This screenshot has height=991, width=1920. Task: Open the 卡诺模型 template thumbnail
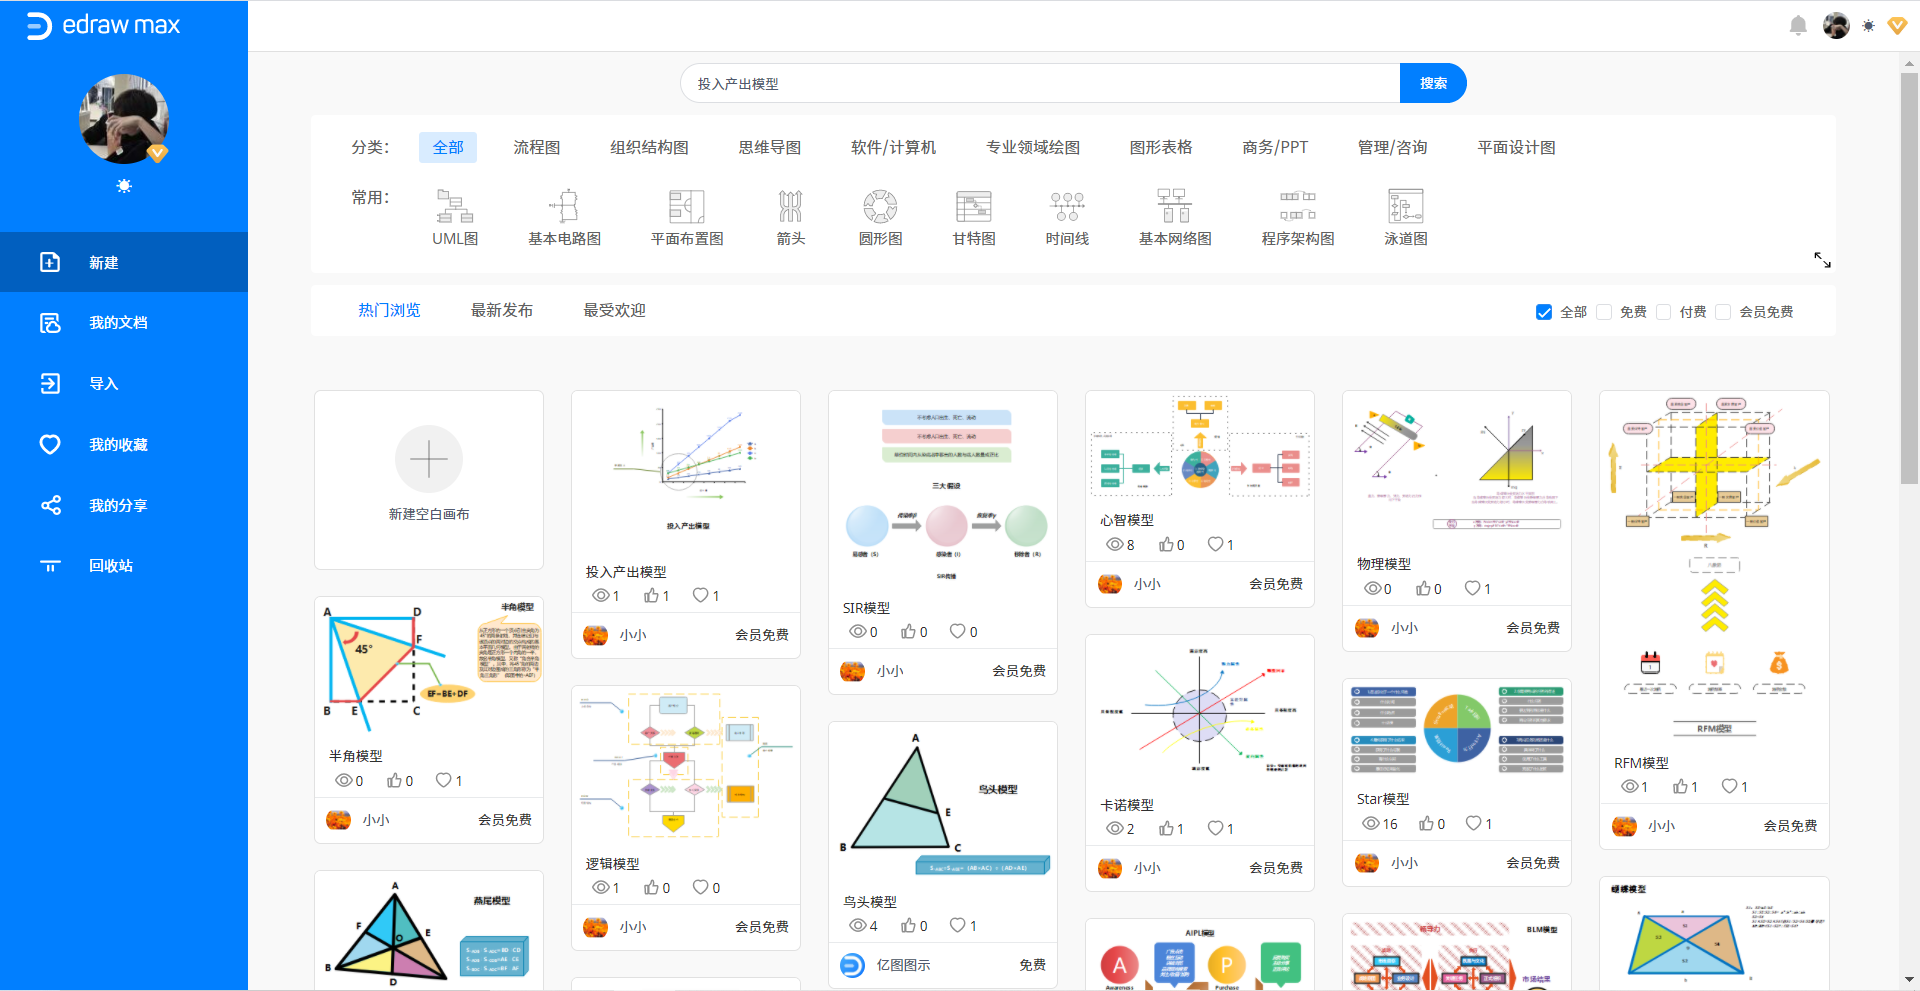[x=1200, y=712]
